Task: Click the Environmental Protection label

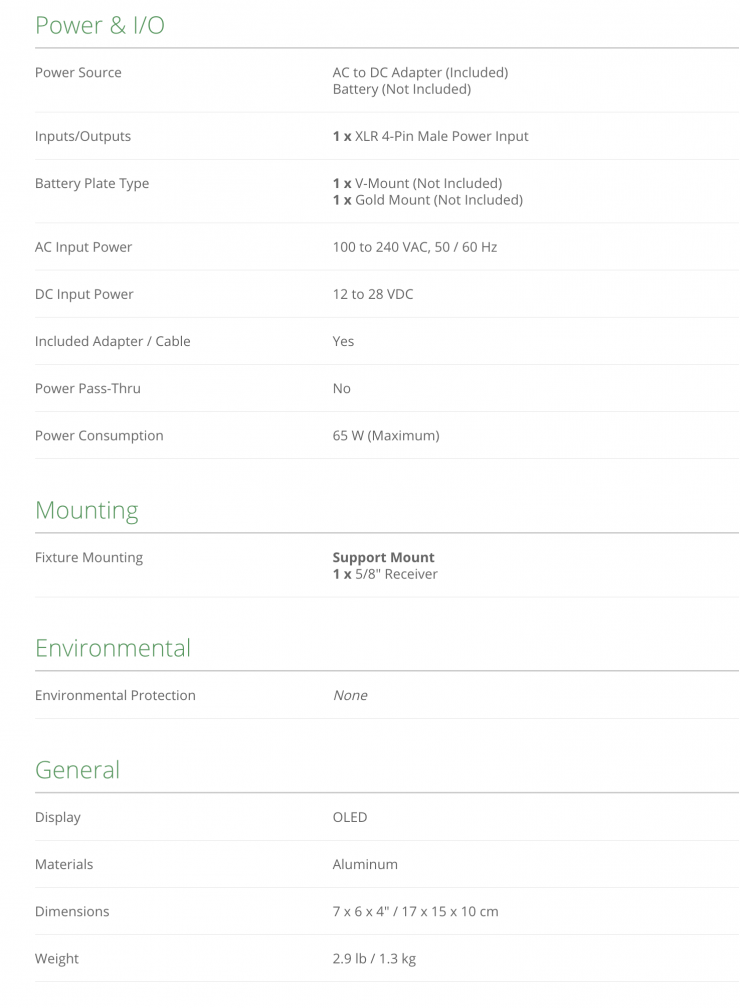Action: (x=115, y=696)
